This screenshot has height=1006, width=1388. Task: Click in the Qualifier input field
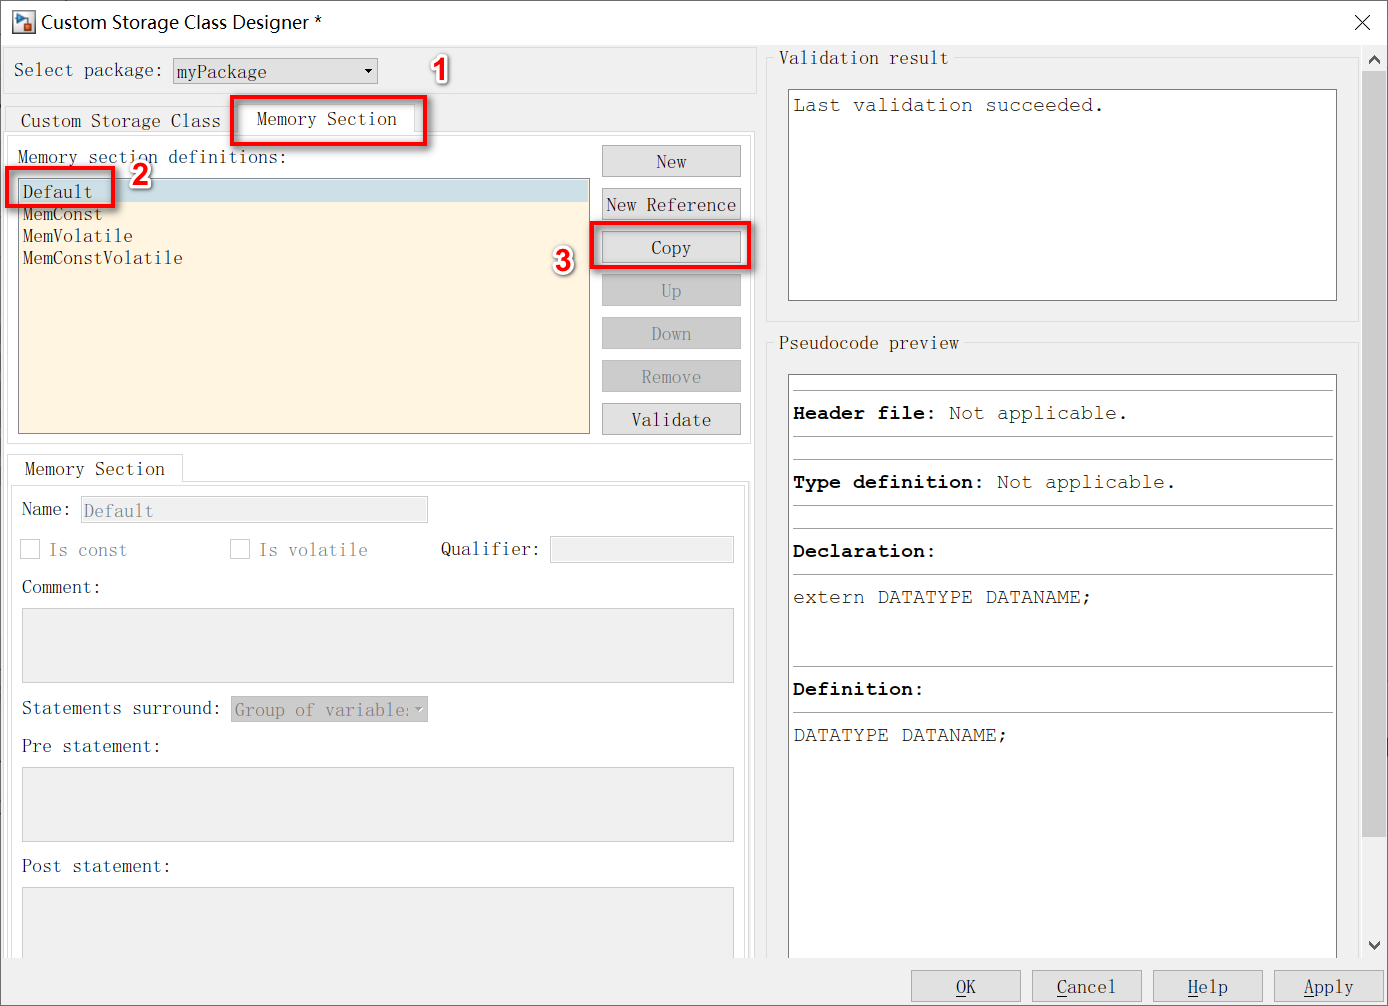coord(641,549)
